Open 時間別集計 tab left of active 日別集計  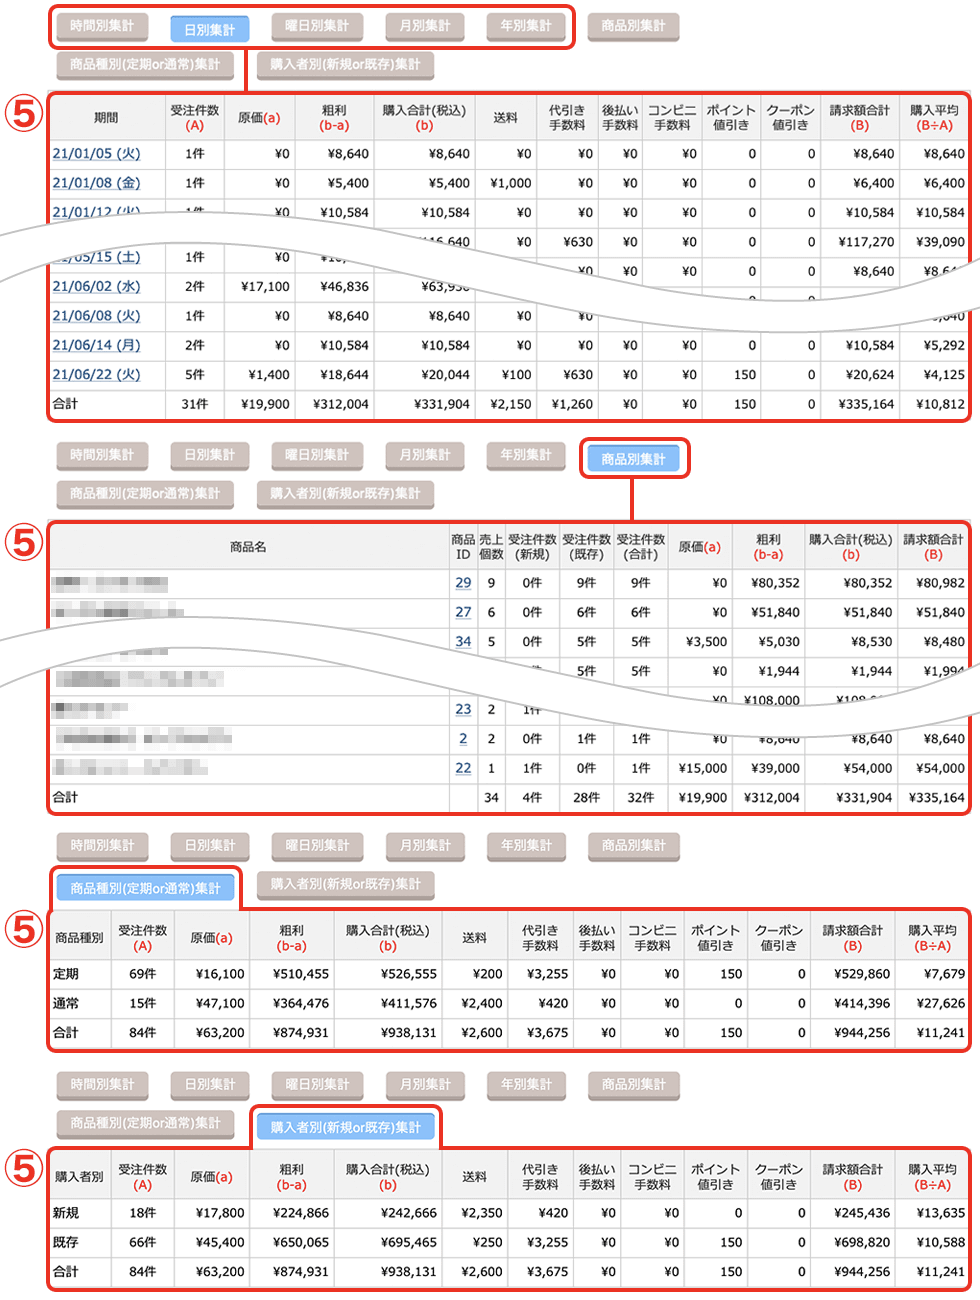102,26
